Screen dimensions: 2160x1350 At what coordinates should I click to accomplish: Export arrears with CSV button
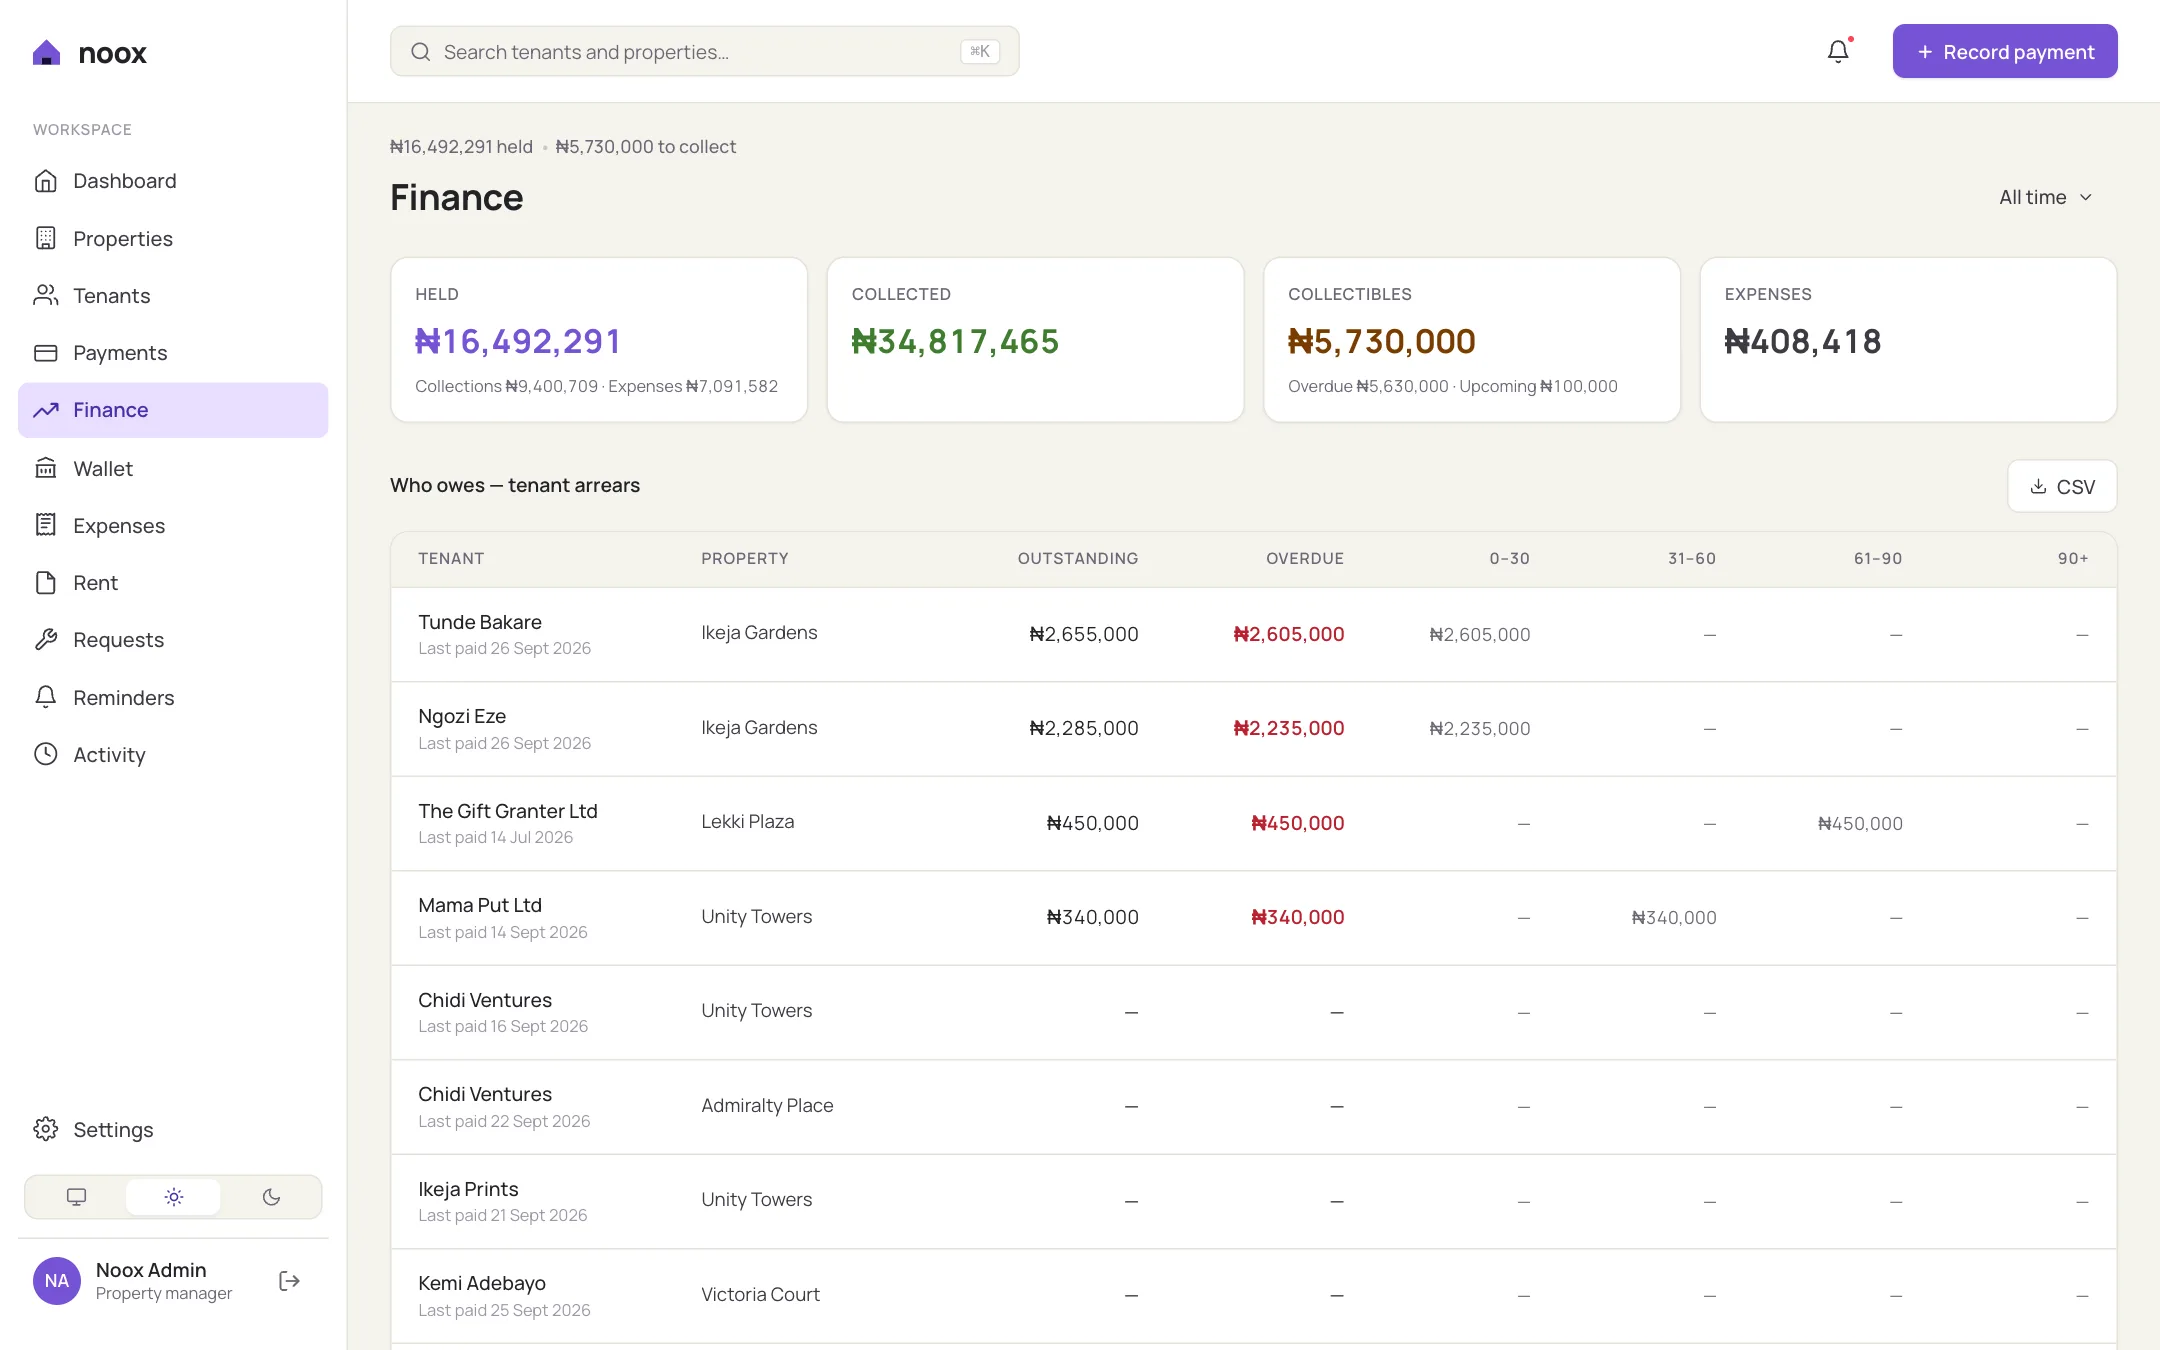click(2062, 487)
